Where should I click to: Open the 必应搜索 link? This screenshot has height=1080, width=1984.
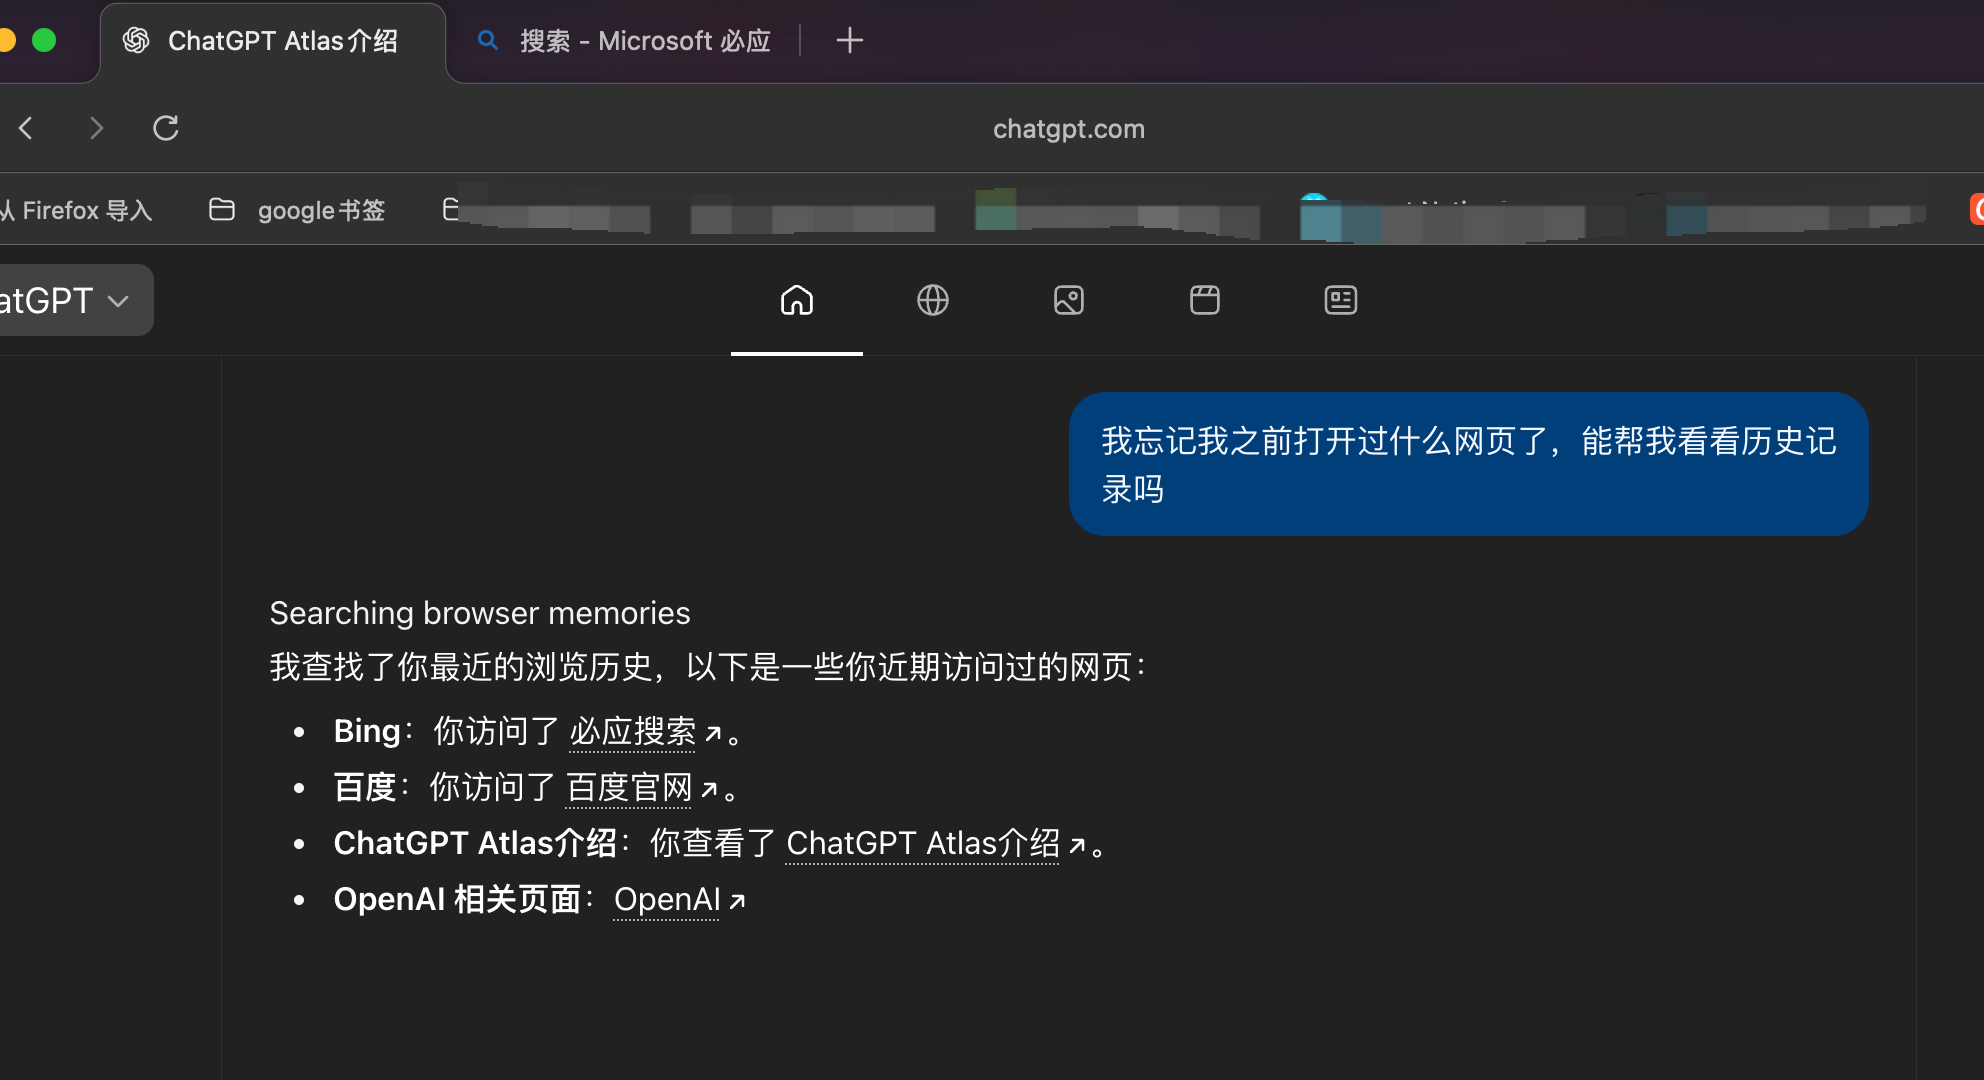click(633, 732)
